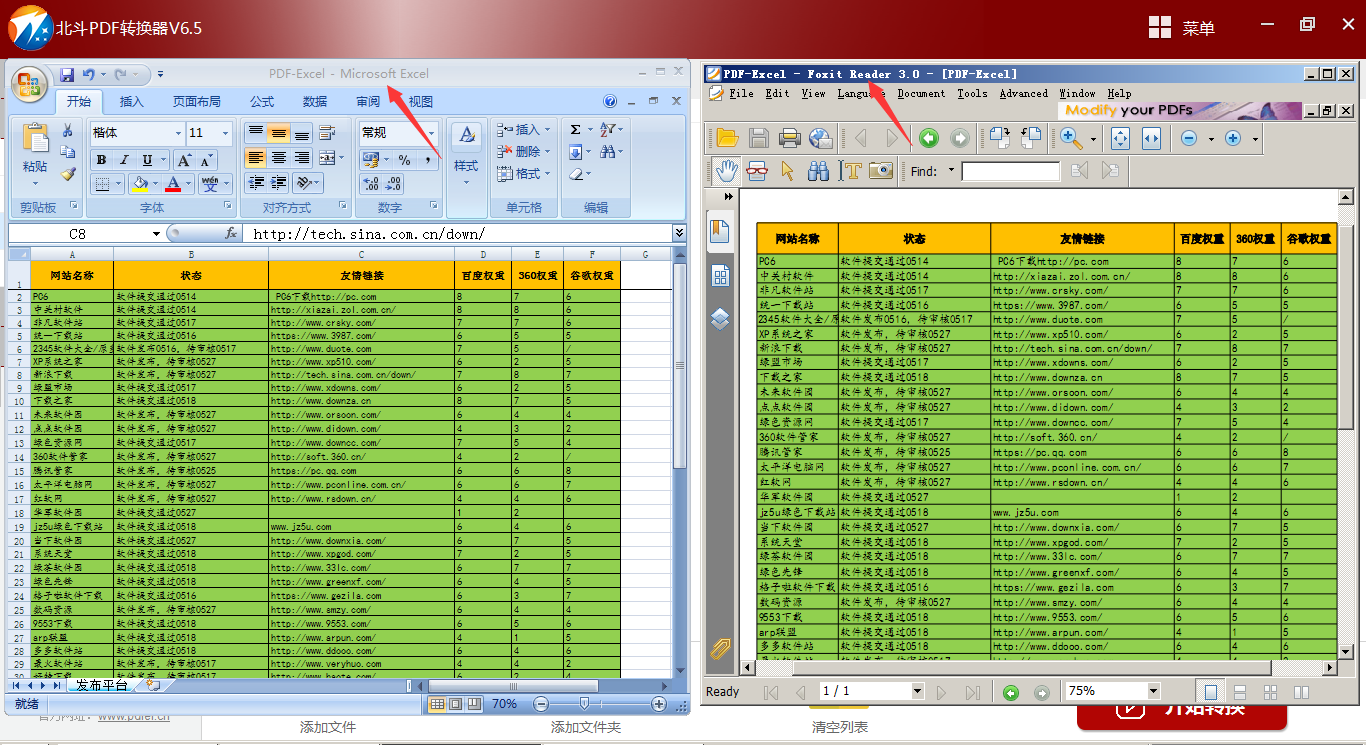Click the Open folder icon in Foxit
The image size is (1366, 745).
pos(727,139)
